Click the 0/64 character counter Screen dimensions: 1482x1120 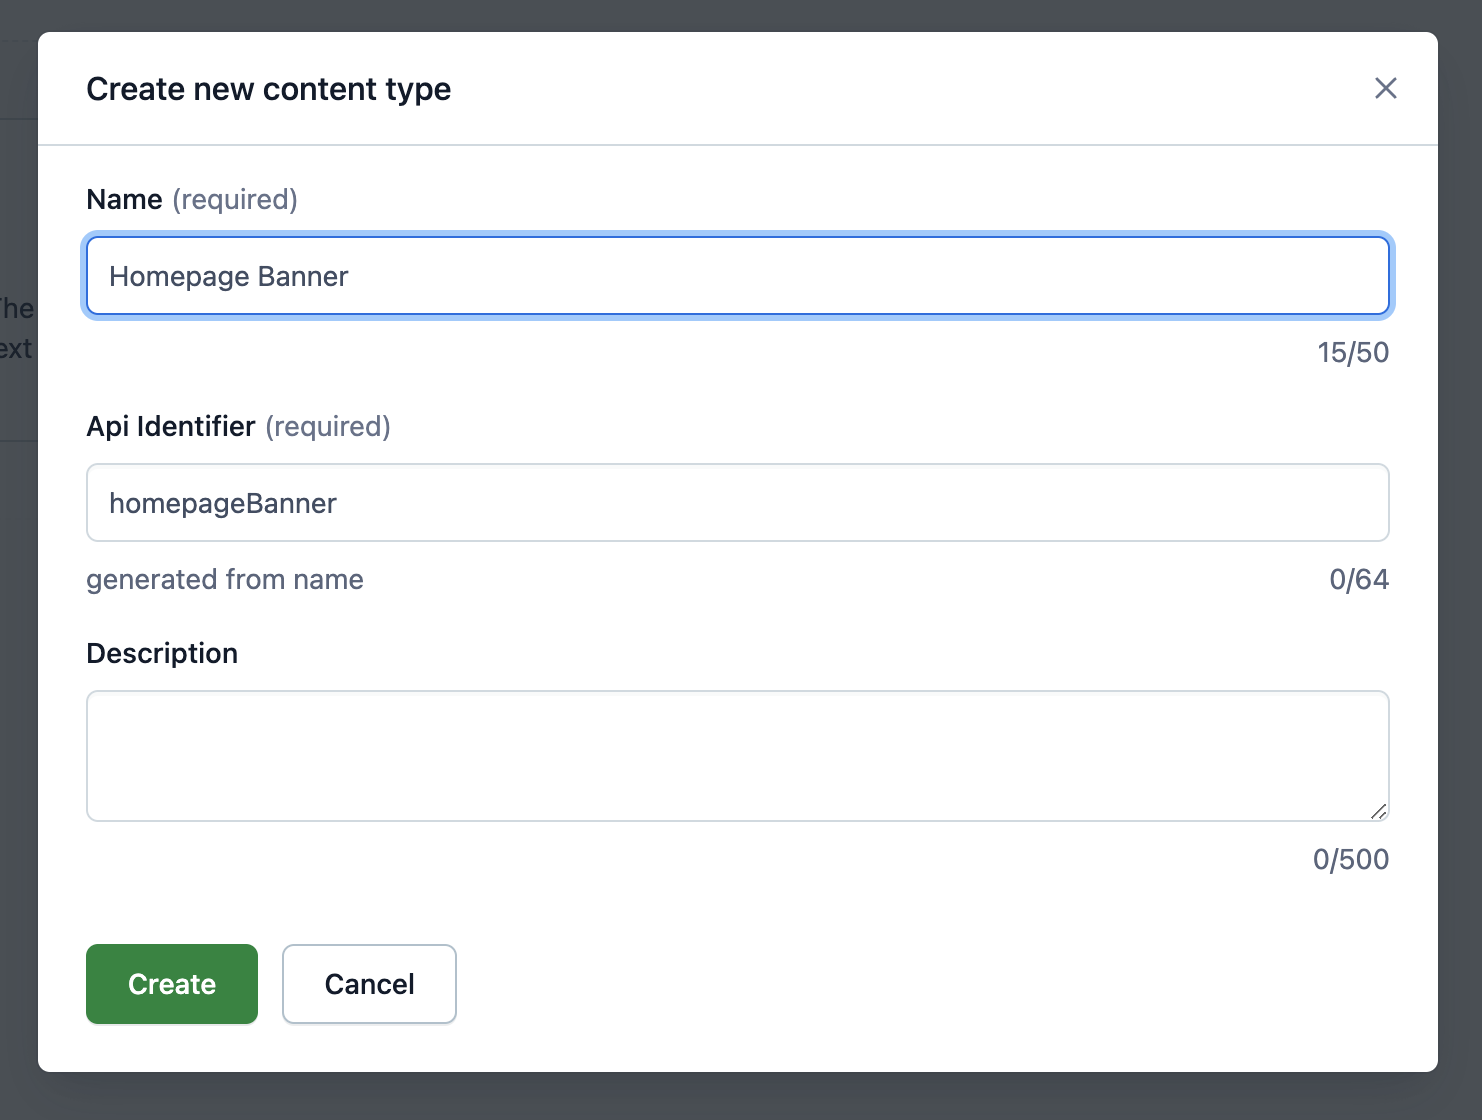(x=1358, y=580)
